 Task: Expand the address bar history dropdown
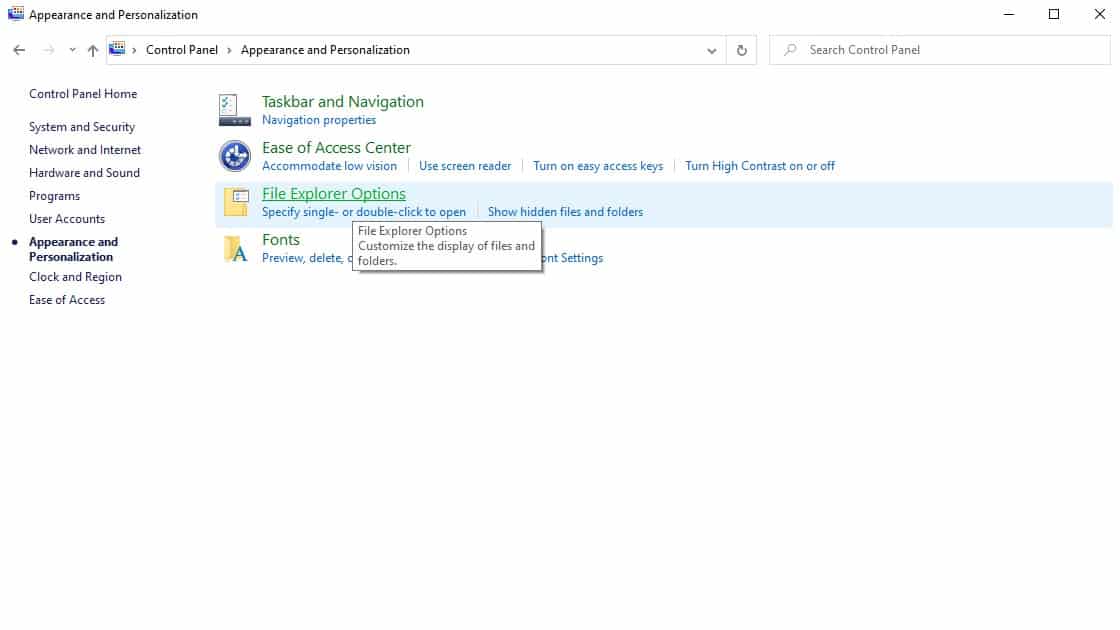point(711,51)
